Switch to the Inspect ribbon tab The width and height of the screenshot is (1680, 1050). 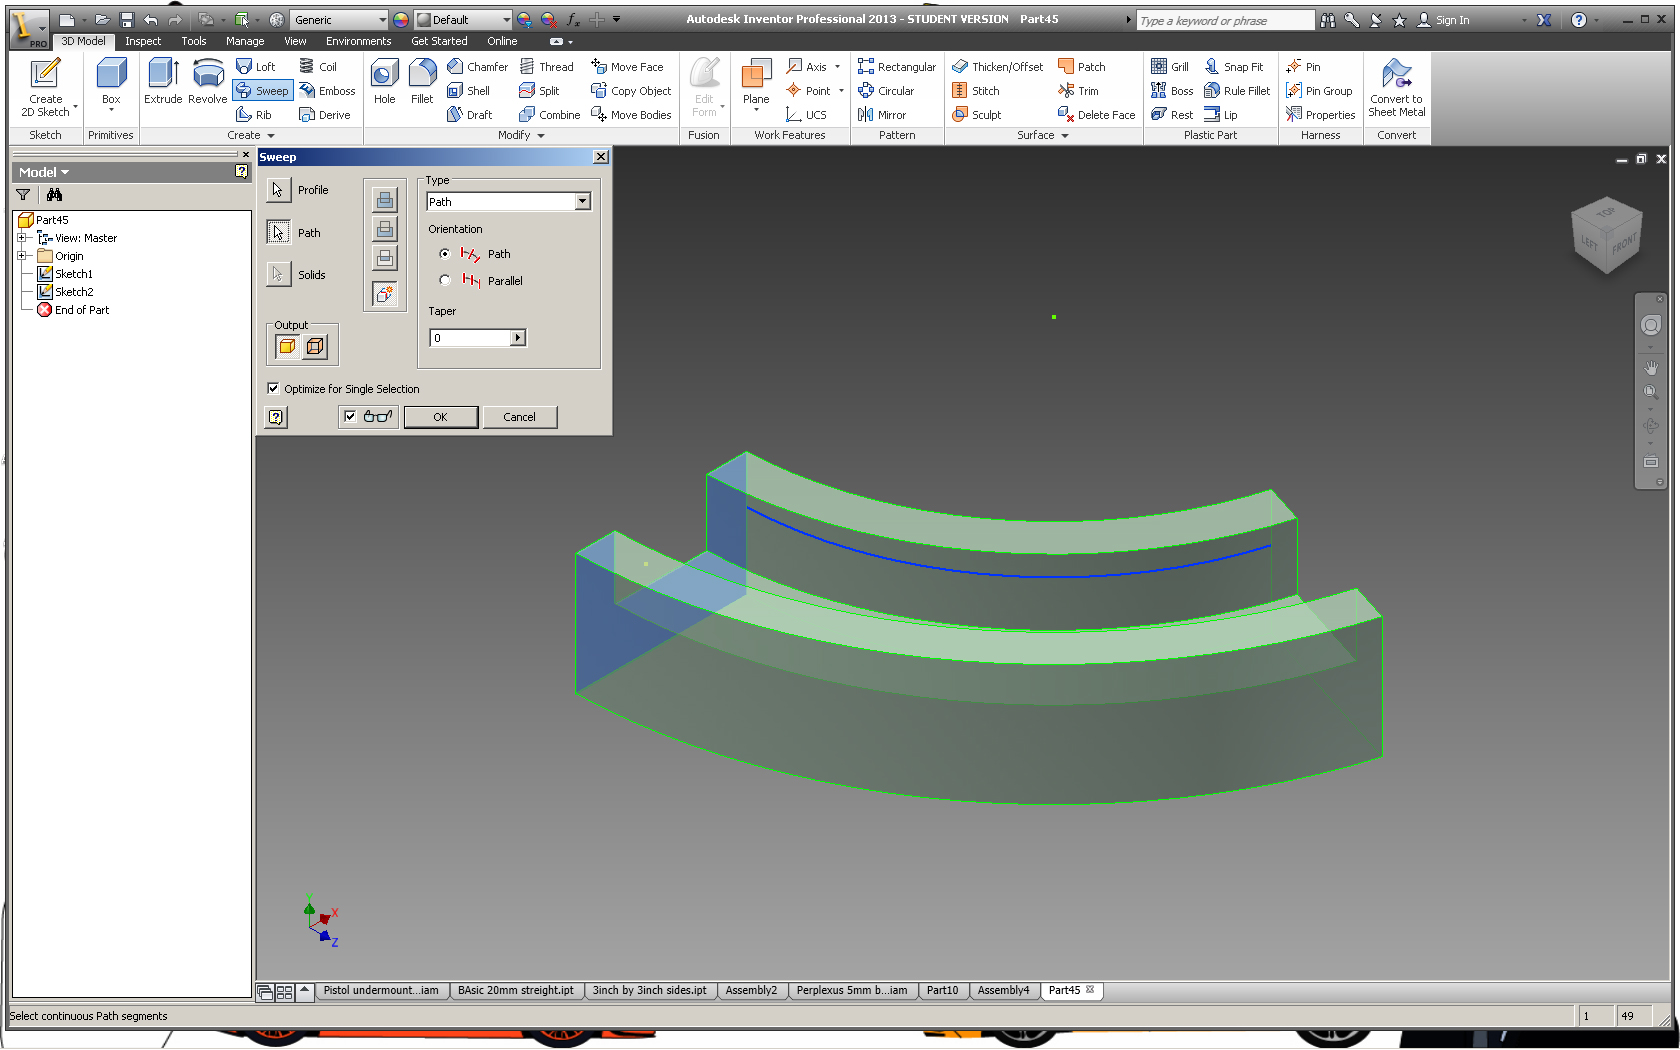click(x=143, y=41)
